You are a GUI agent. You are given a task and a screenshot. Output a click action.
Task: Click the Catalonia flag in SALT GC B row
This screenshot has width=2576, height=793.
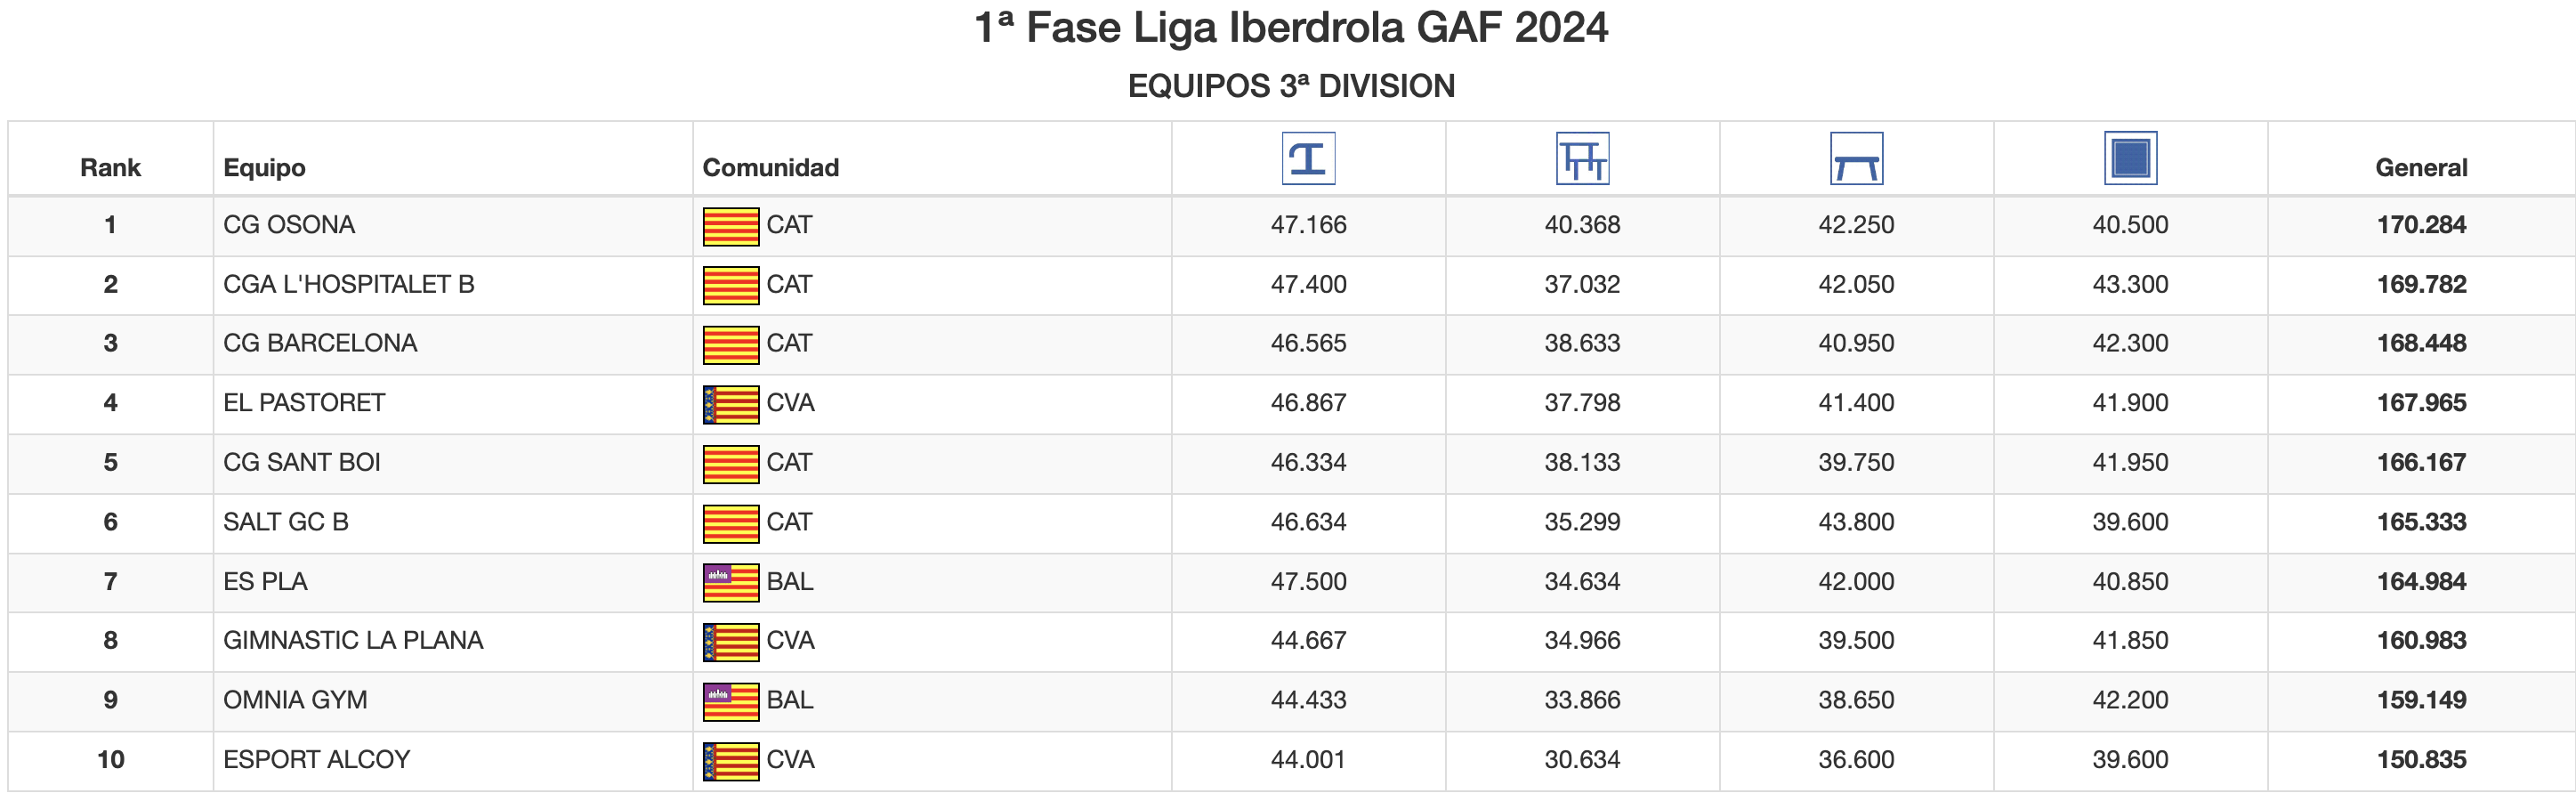[730, 523]
